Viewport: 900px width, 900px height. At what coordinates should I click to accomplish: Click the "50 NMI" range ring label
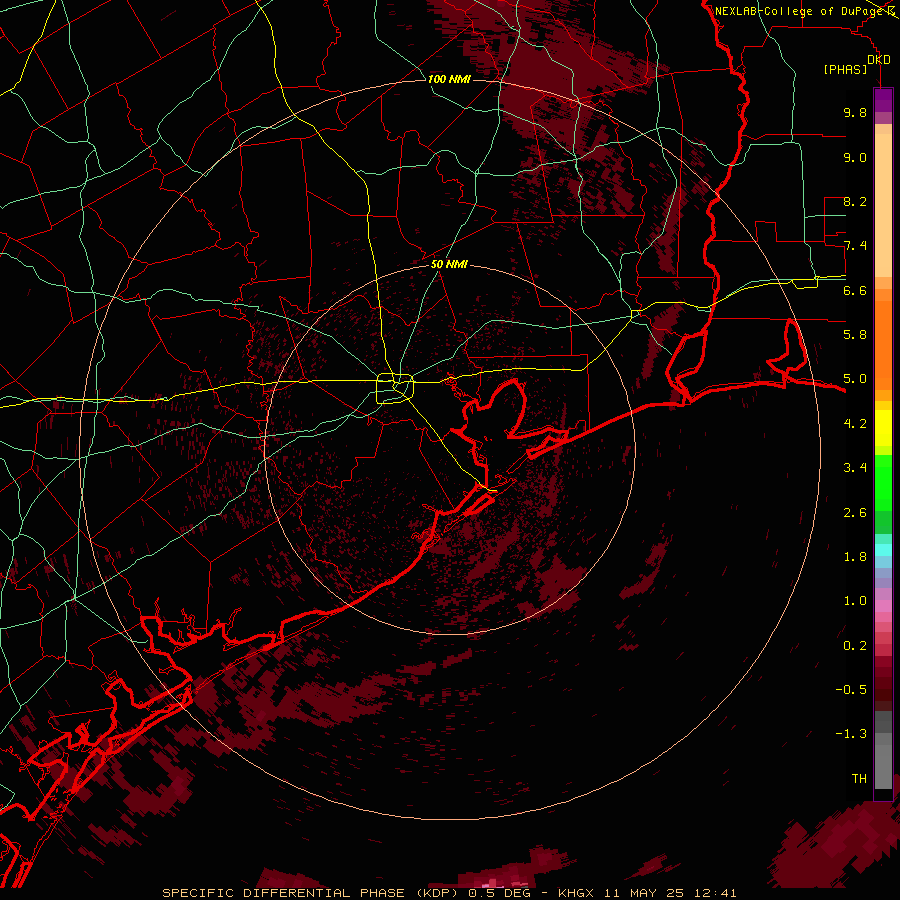point(449,264)
